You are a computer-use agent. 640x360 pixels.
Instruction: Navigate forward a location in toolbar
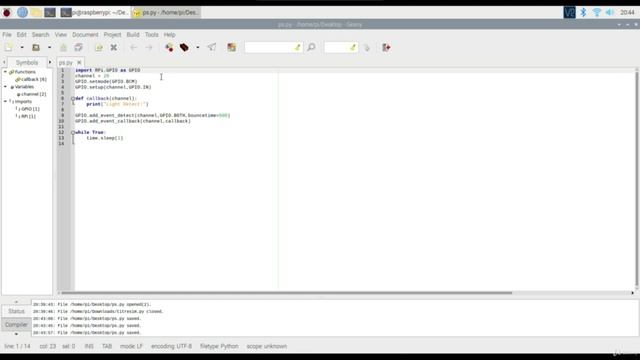(149, 47)
